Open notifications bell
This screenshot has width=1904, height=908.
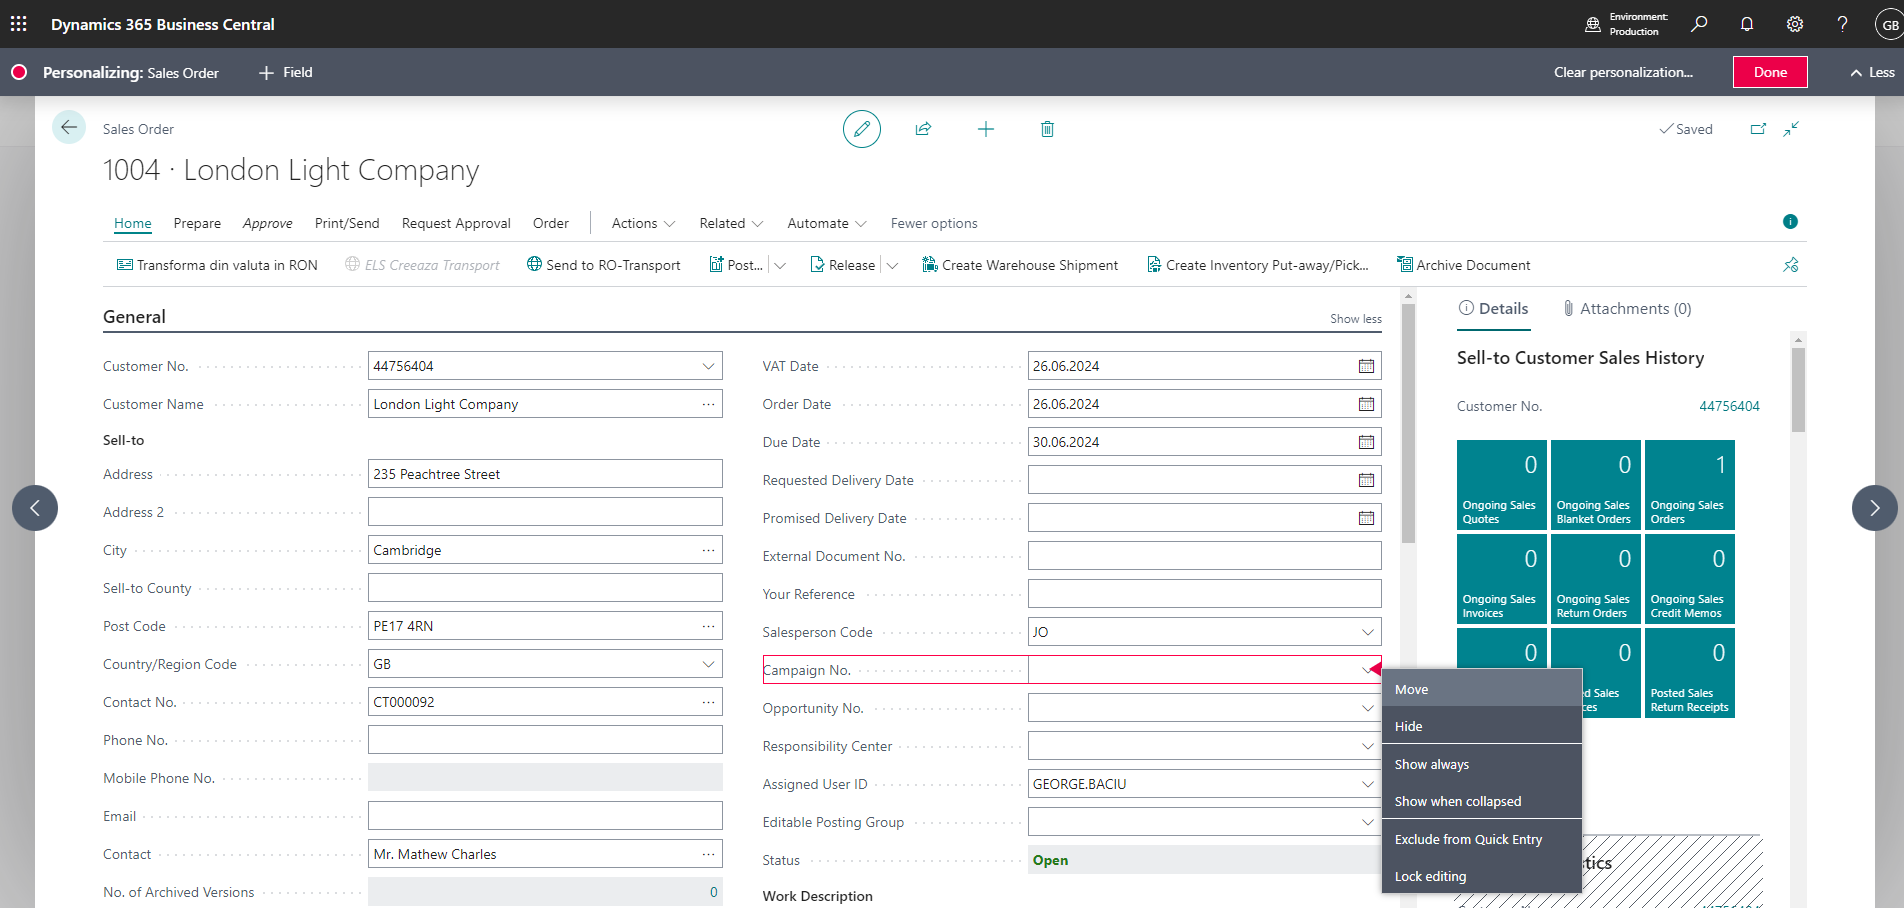[1747, 23]
